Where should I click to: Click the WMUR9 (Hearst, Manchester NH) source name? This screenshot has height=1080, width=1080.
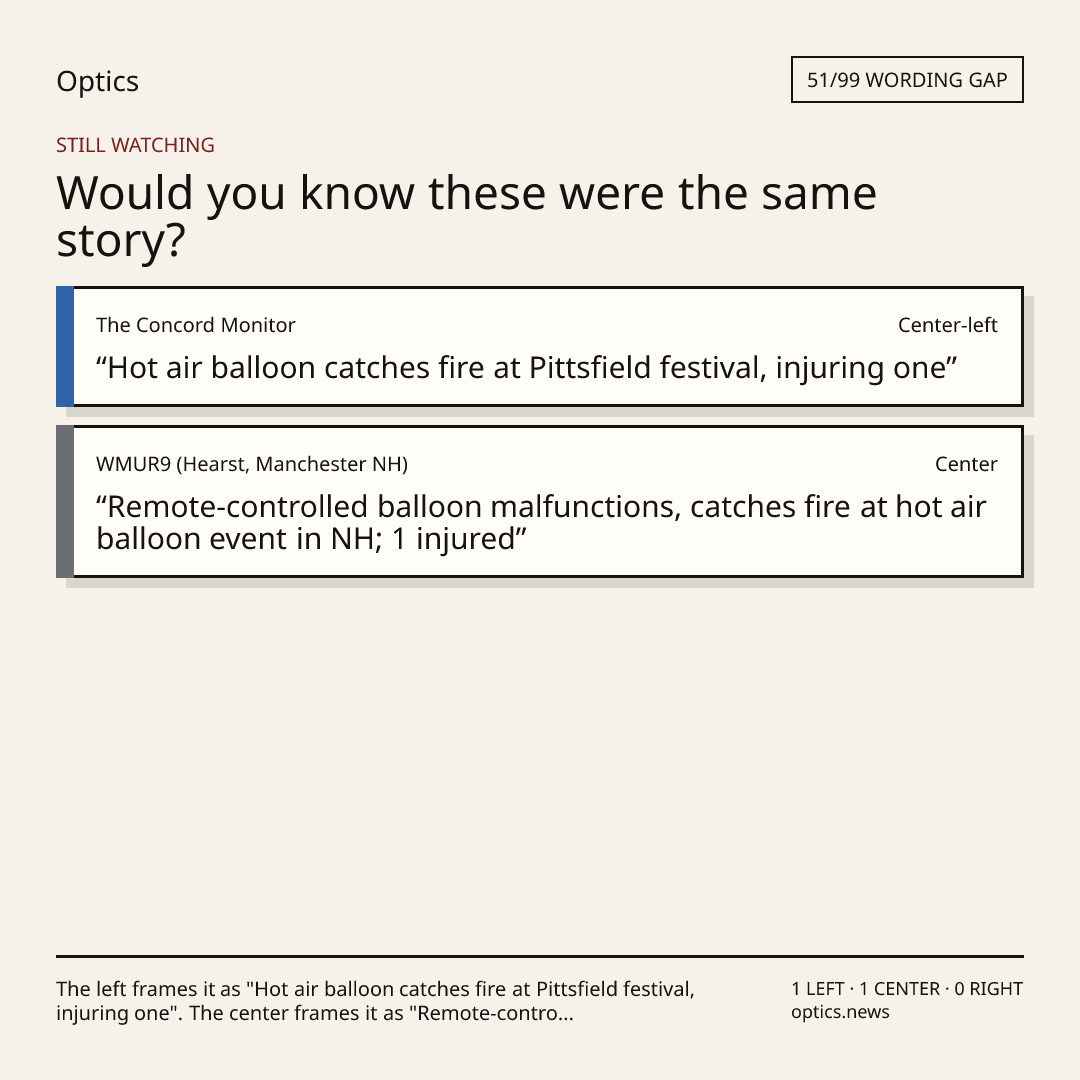pos(252,464)
